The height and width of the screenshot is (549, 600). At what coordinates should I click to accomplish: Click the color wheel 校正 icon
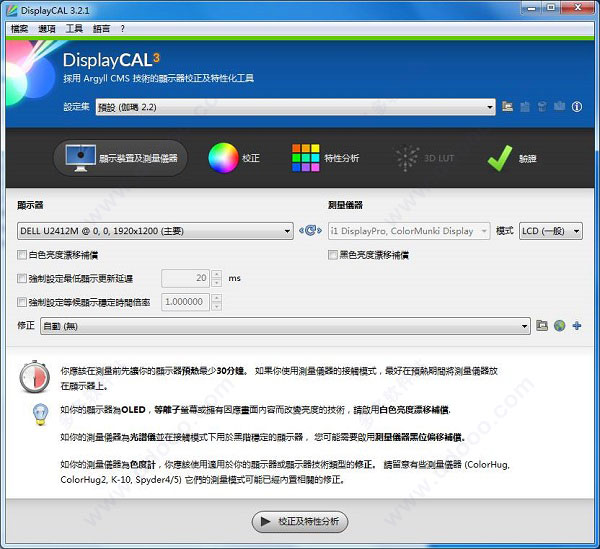tap(223, 158)
